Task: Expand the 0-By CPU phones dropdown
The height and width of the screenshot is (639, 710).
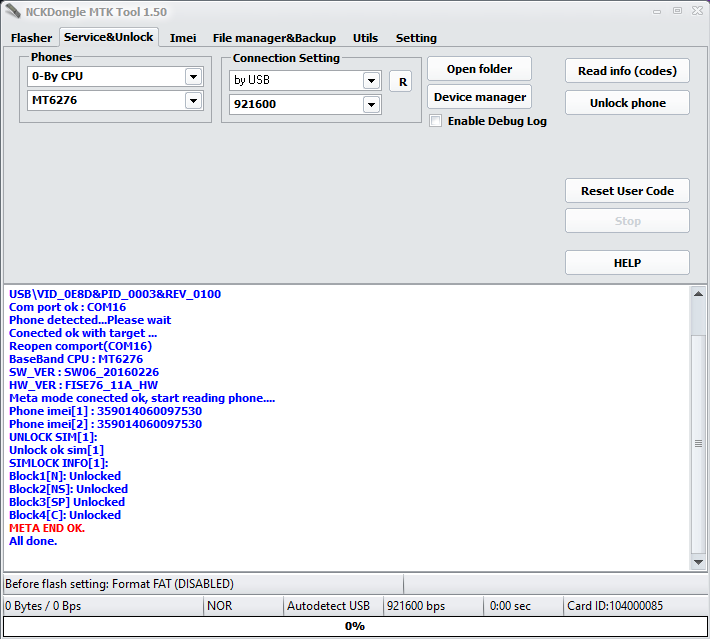Action: pos(193,77)
